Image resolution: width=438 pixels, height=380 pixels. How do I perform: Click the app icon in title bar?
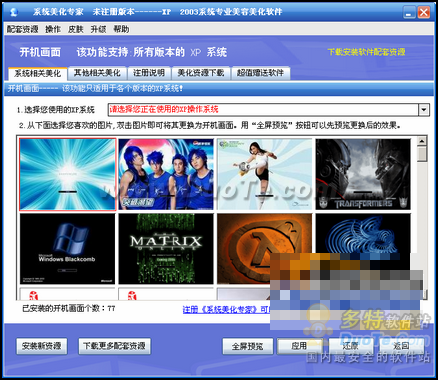point(14,12)
